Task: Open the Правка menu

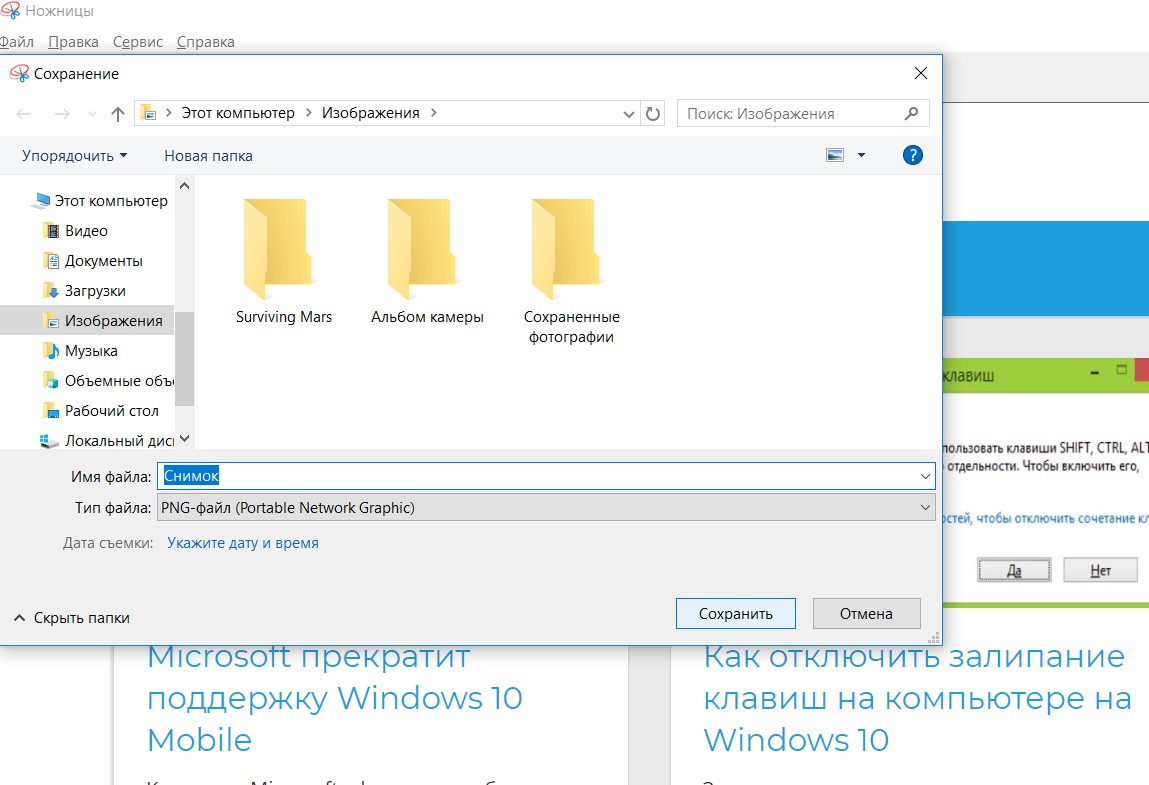Action: click(x=73, y=42)
